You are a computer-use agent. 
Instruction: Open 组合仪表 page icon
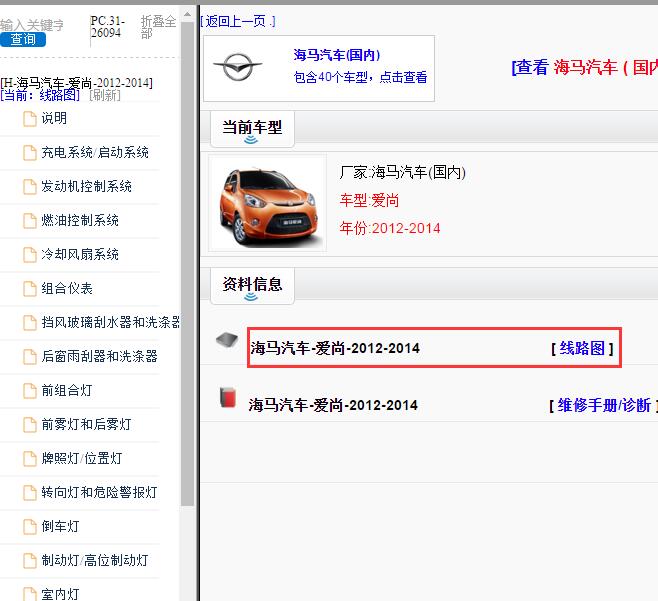point(29,289)
